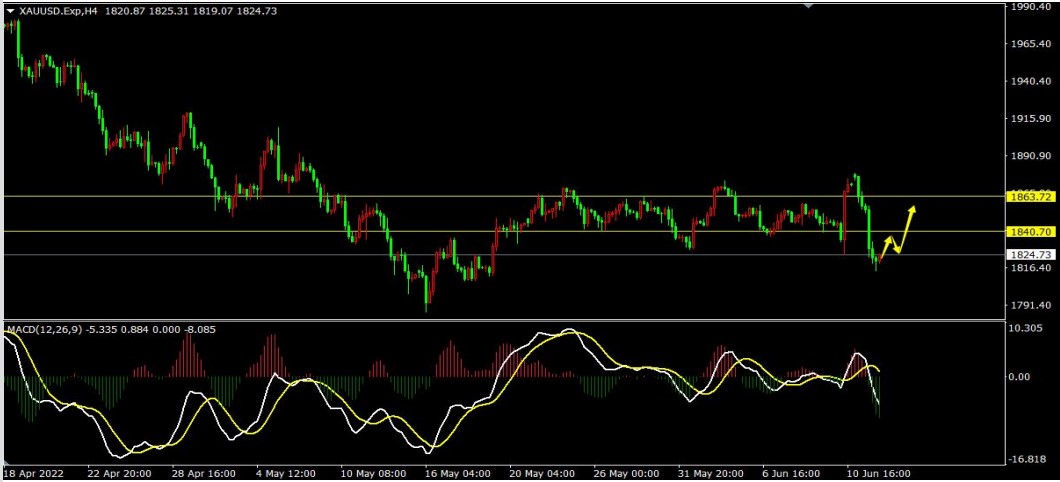Click the 18 Apr 2022 date label
The height and width of the screenshot is (482, 1060).
pos(34,474)
